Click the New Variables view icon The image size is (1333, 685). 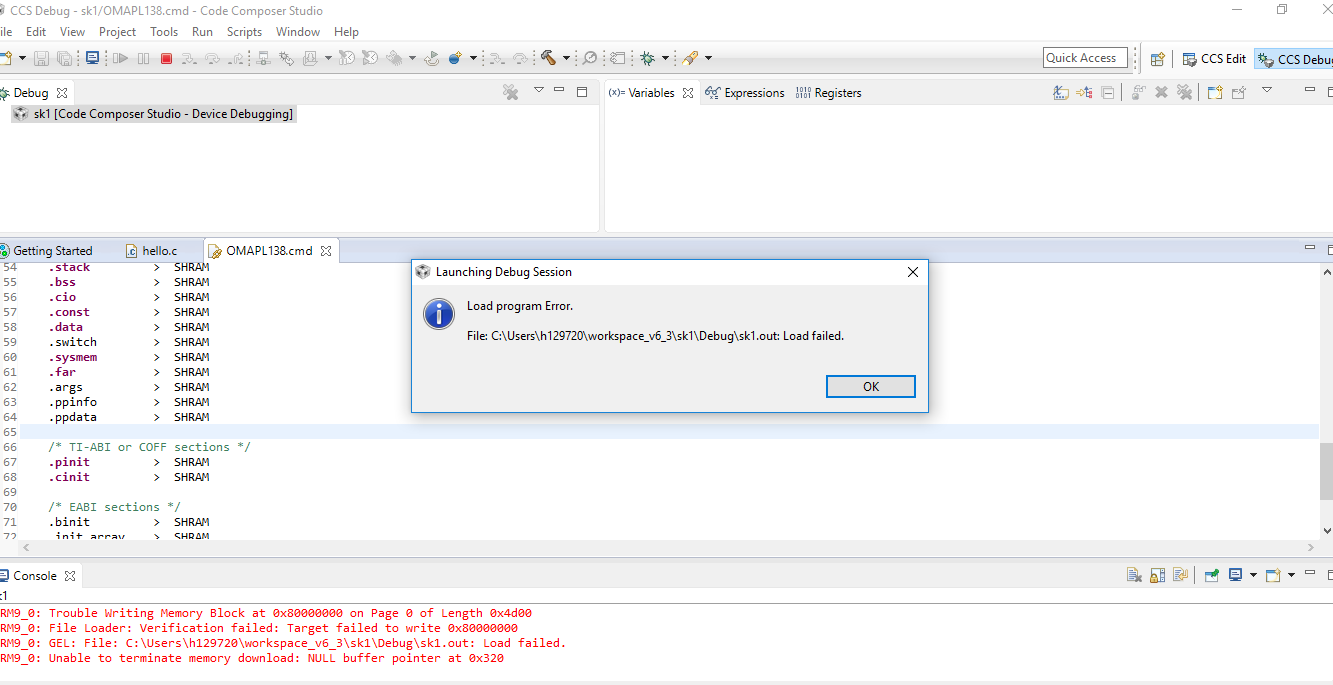[x=1215, y=92]
